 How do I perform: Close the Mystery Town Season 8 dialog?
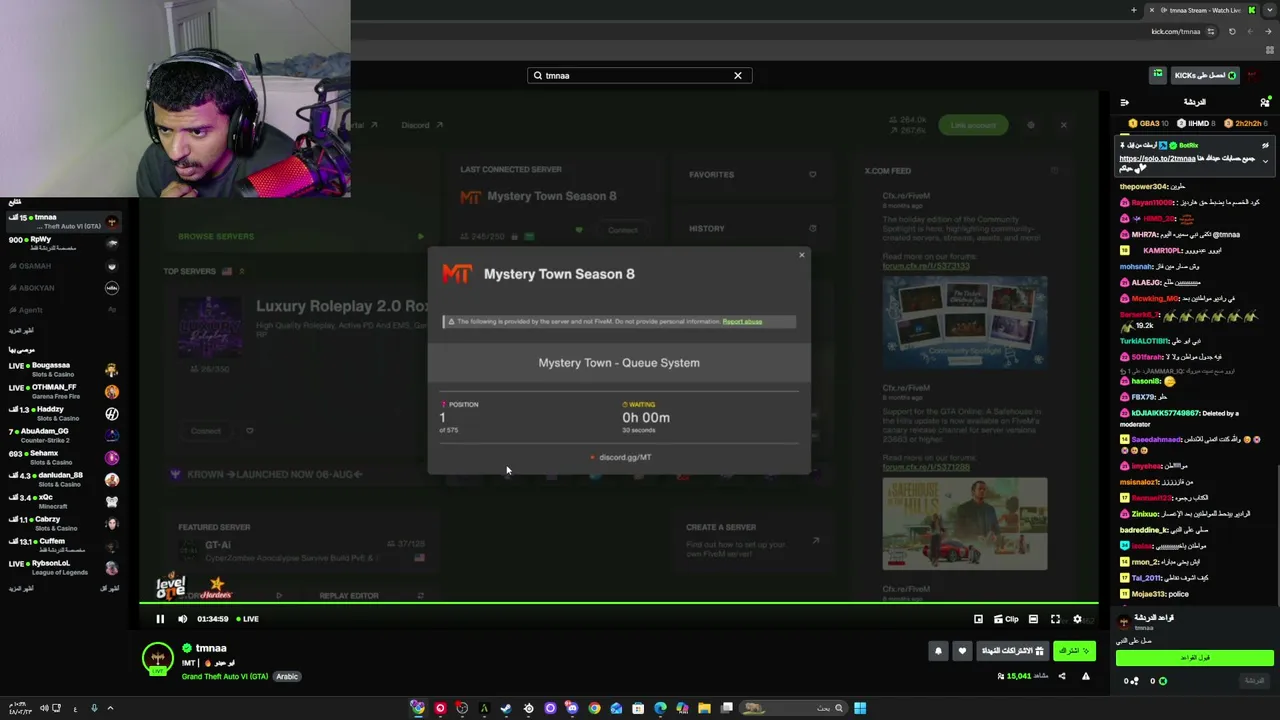point(801,255)
